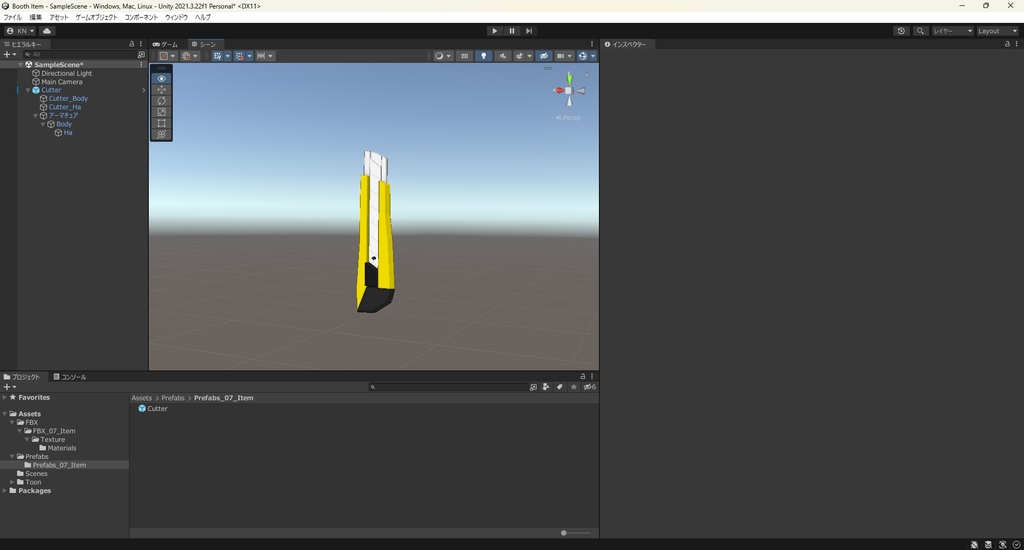Collapse the Cutter object in Hierarchy

pyautogui.click(x=28, y=90)
